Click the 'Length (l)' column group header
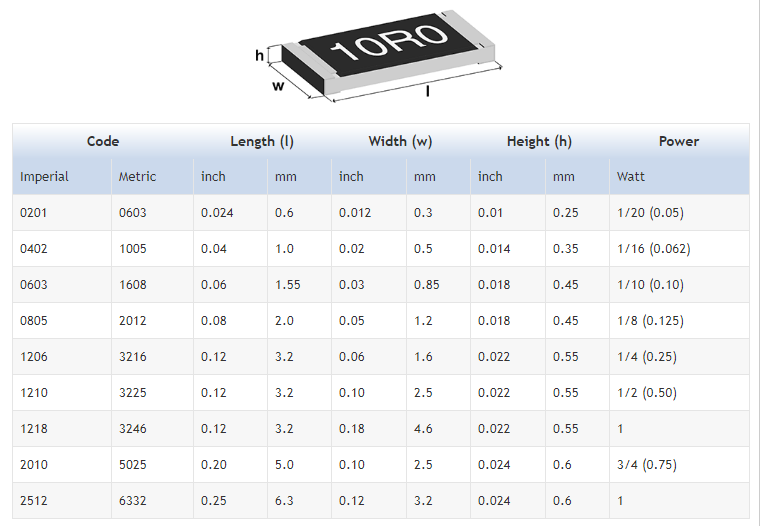The image size is (760, 526). pyautogui.click(x=262, y=142)
